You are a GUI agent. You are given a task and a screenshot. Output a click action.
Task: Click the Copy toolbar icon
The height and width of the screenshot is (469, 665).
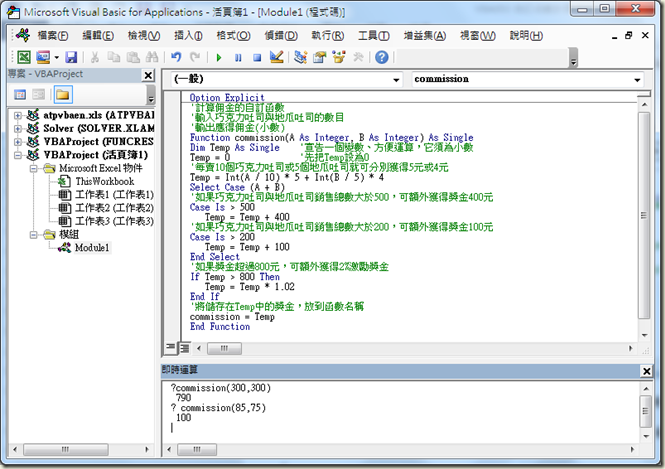tap(114, 57)
